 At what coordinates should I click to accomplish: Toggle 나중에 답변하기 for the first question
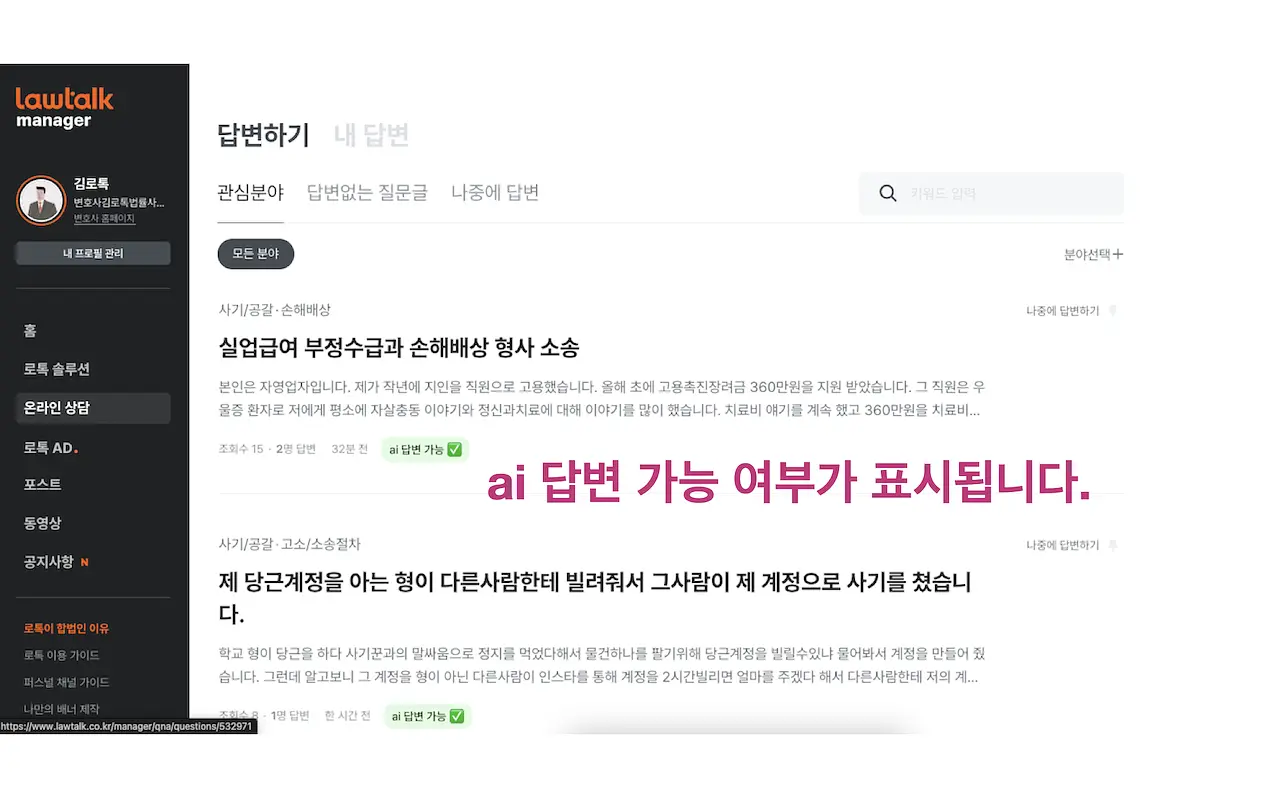1062,311
